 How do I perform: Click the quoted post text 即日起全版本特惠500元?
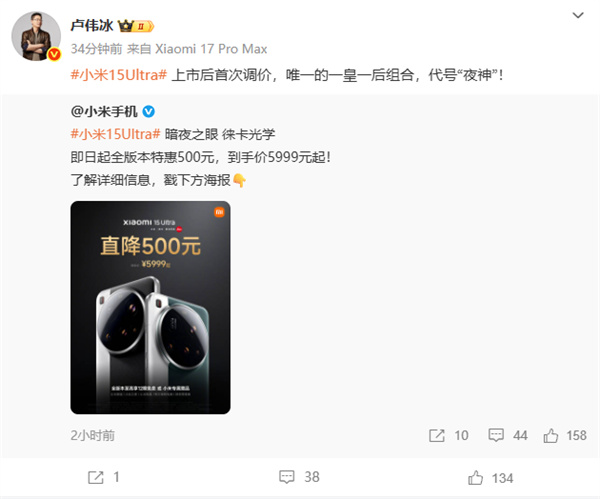coord(144,157)
